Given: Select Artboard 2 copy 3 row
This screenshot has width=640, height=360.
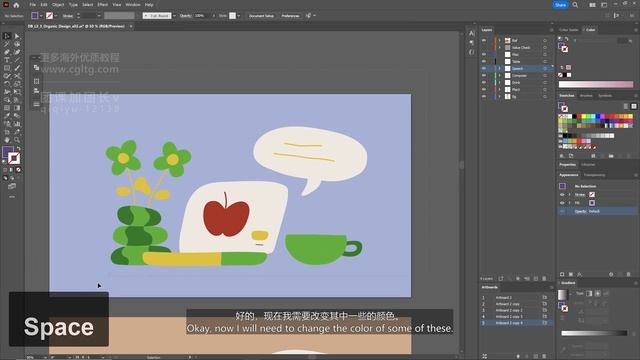Looking at the screenshot, I should coord(516,316).
